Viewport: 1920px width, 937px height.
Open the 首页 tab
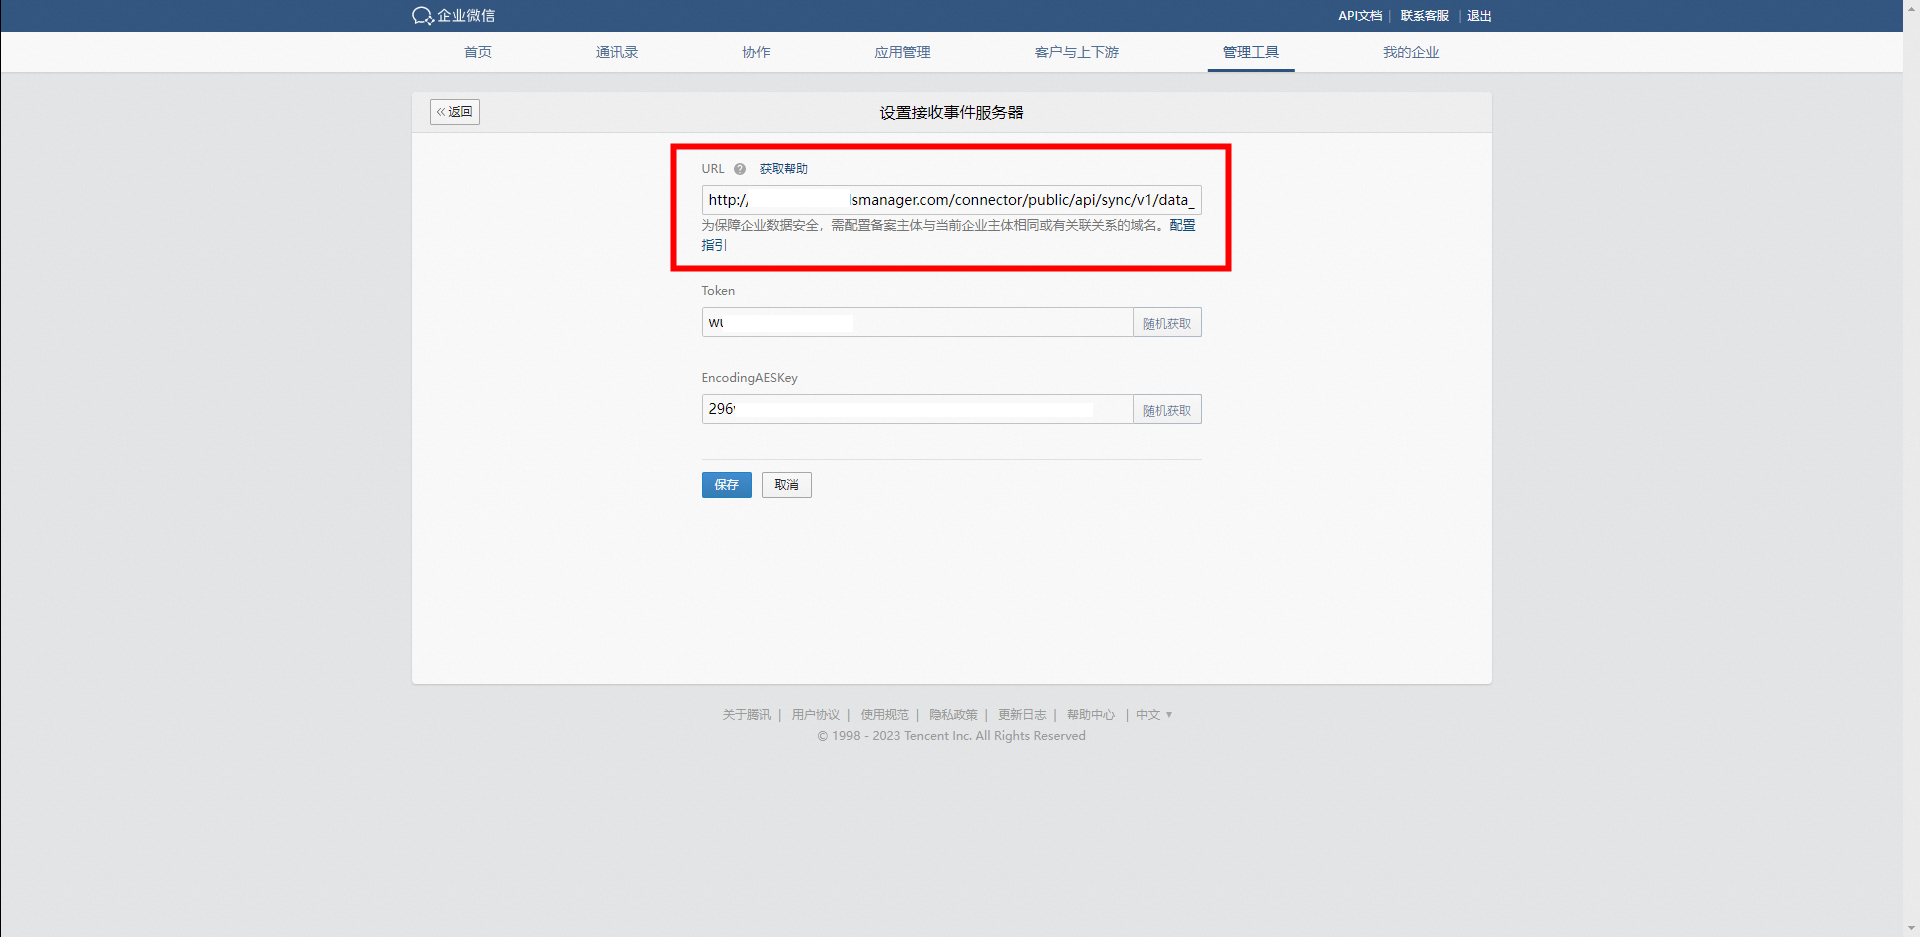pos(478,52)
